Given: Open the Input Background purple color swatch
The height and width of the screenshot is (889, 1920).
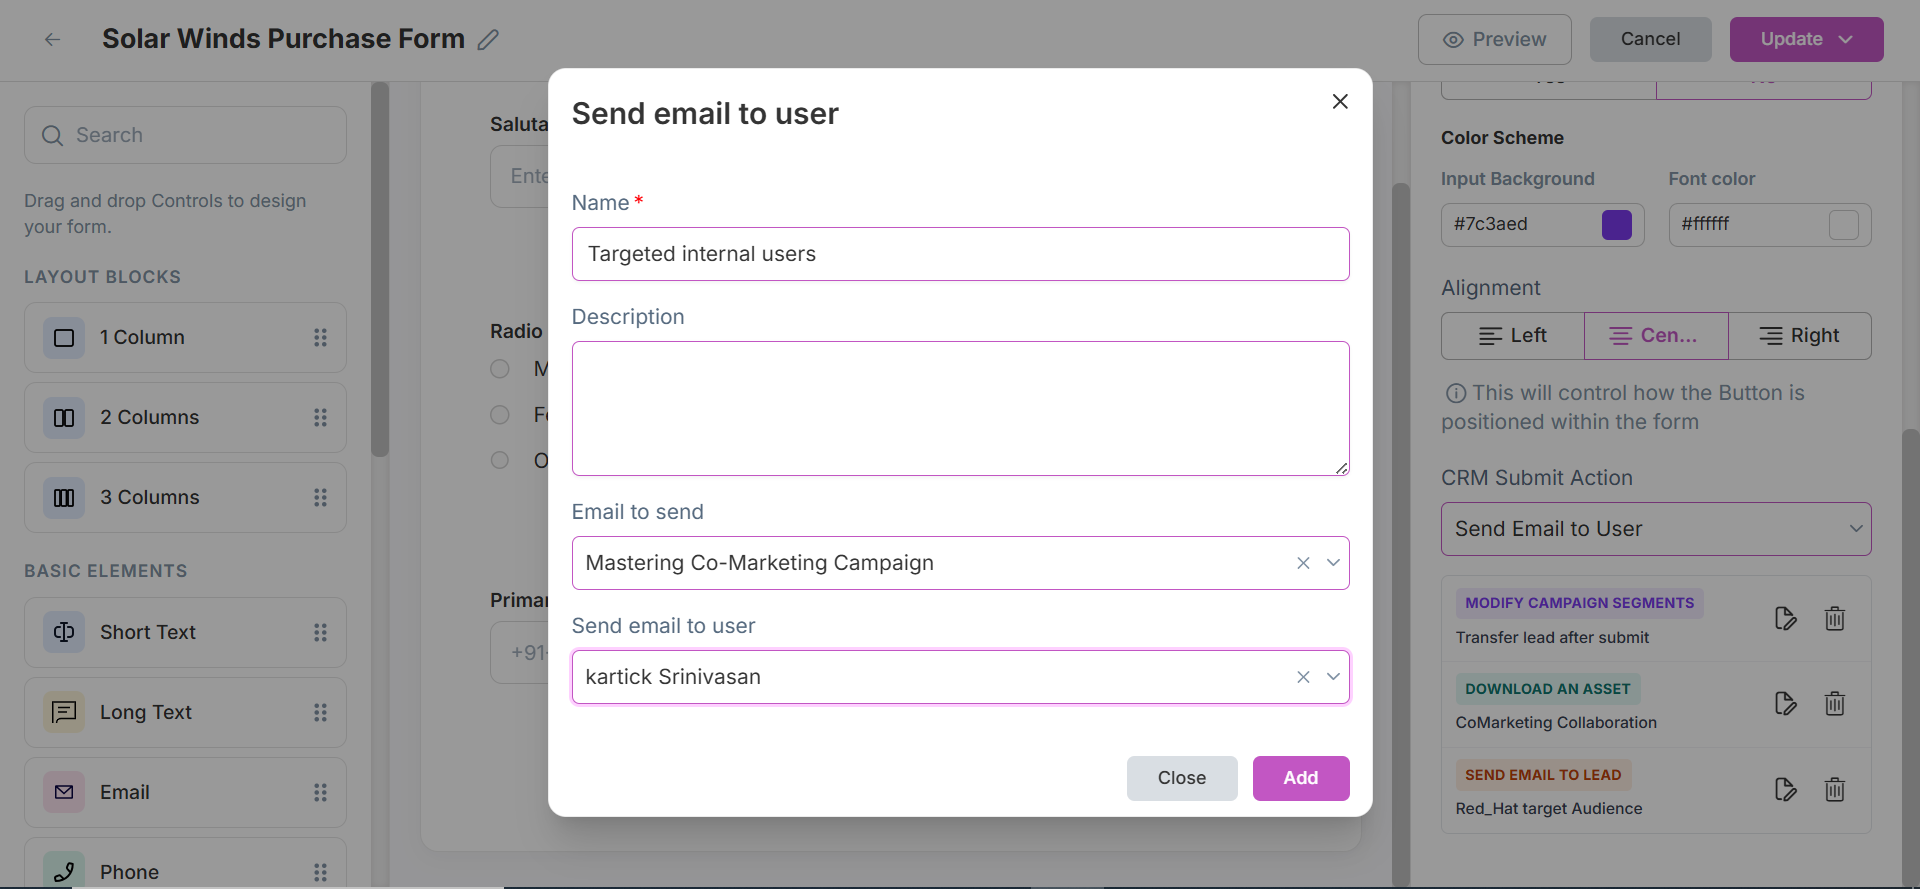Looking at the screenshot, I should pos(1617,225).
